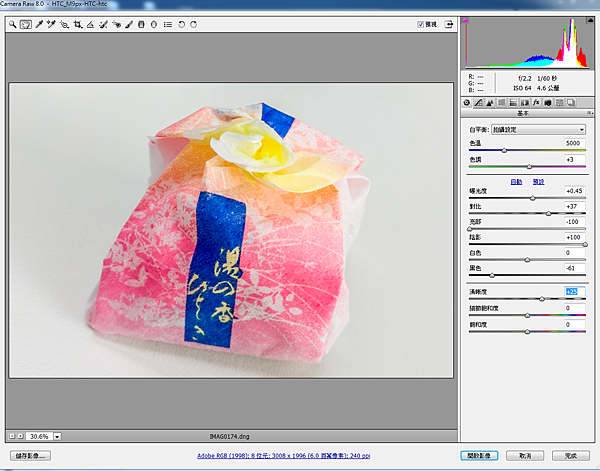Click the 色溫 temperature slider handle
The width and height of the screenshot is (600, 471).
point(504,151)
